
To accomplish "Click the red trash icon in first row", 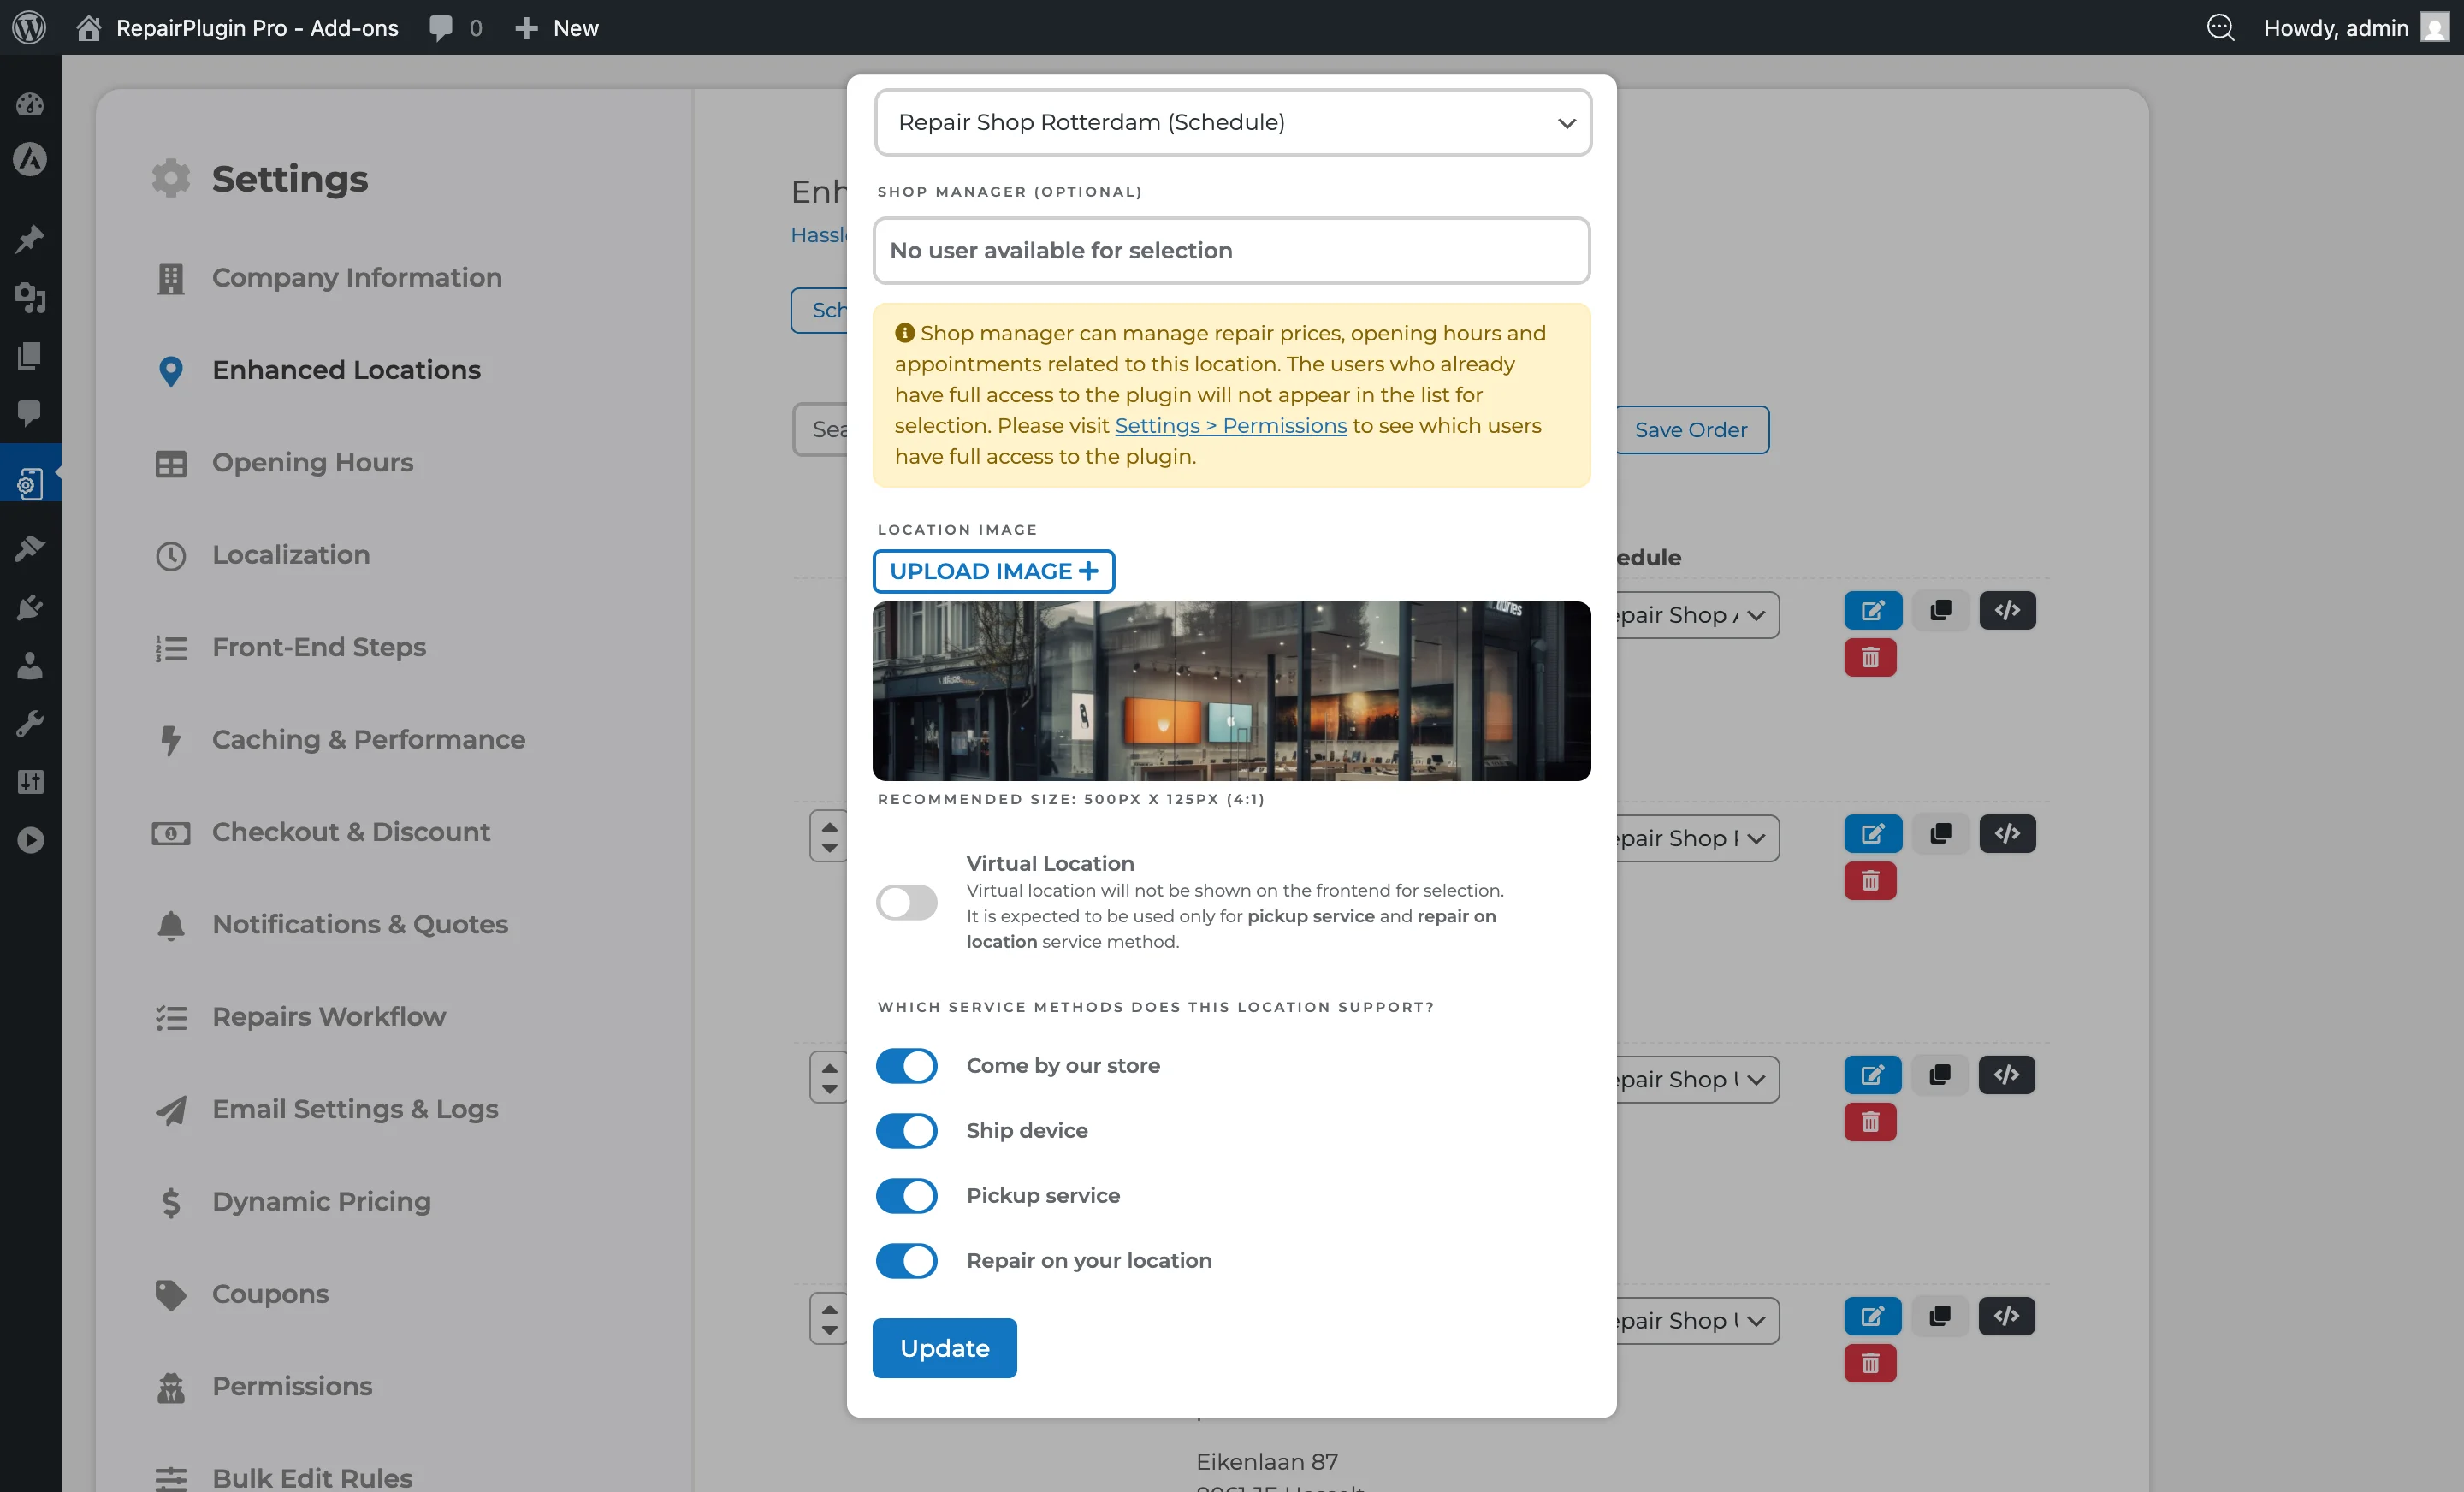I will (1870, 658).
